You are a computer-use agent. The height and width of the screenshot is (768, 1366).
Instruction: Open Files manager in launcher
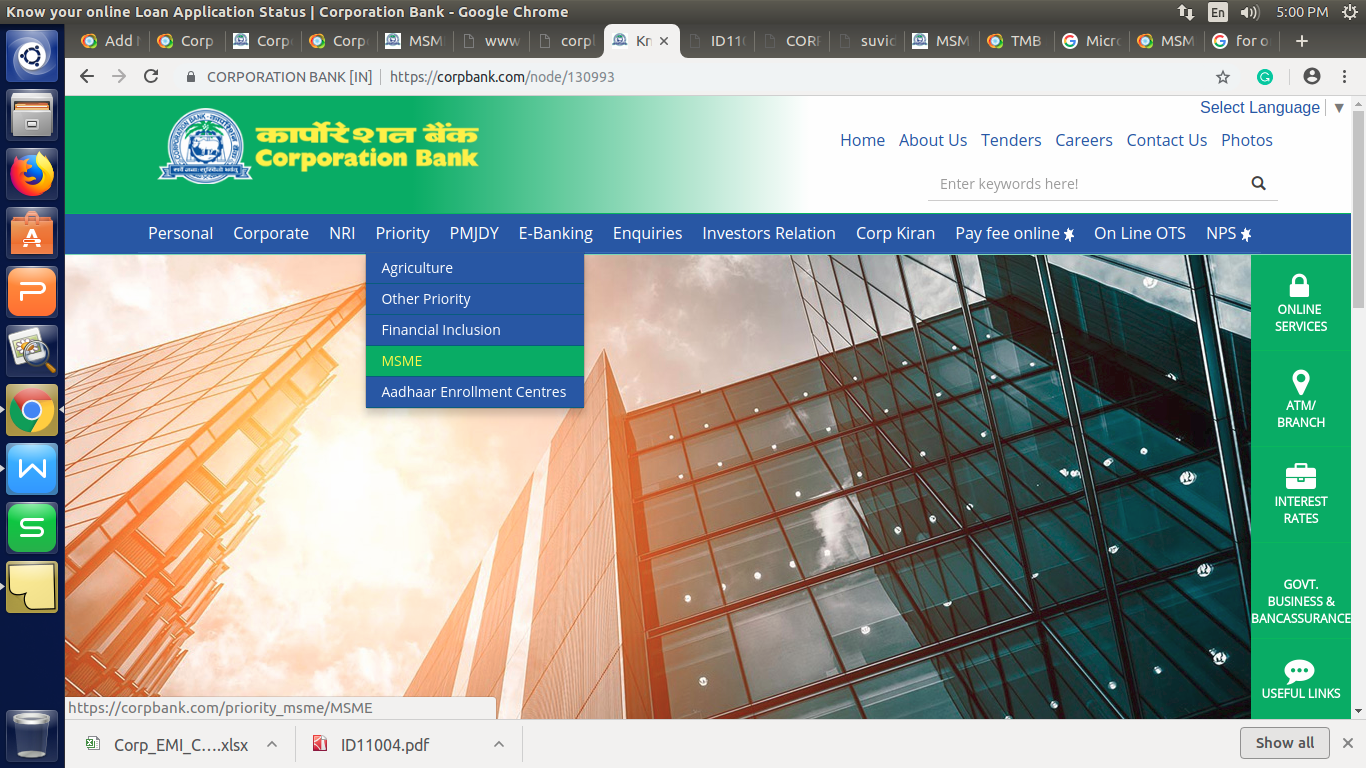click(x=32, y=115)
